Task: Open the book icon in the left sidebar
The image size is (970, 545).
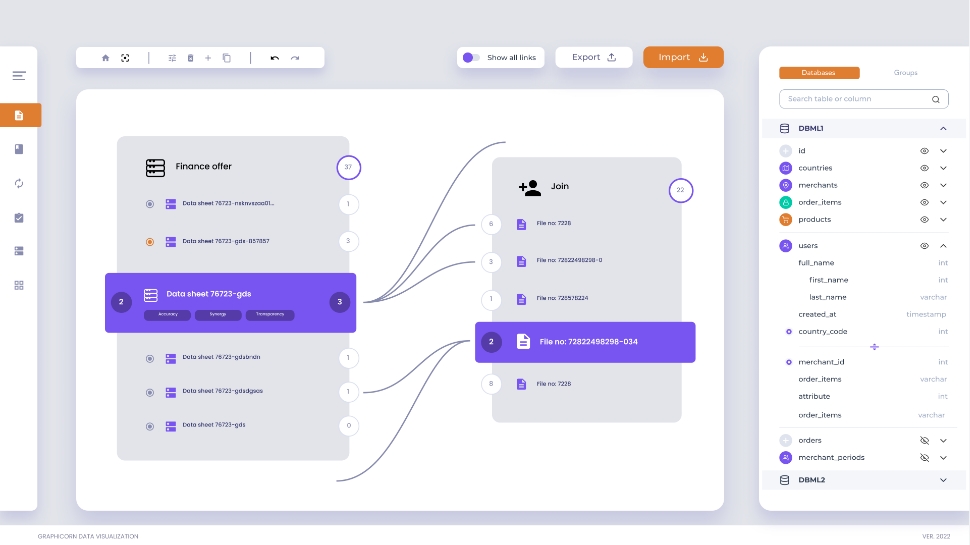Action: point(19,149)
